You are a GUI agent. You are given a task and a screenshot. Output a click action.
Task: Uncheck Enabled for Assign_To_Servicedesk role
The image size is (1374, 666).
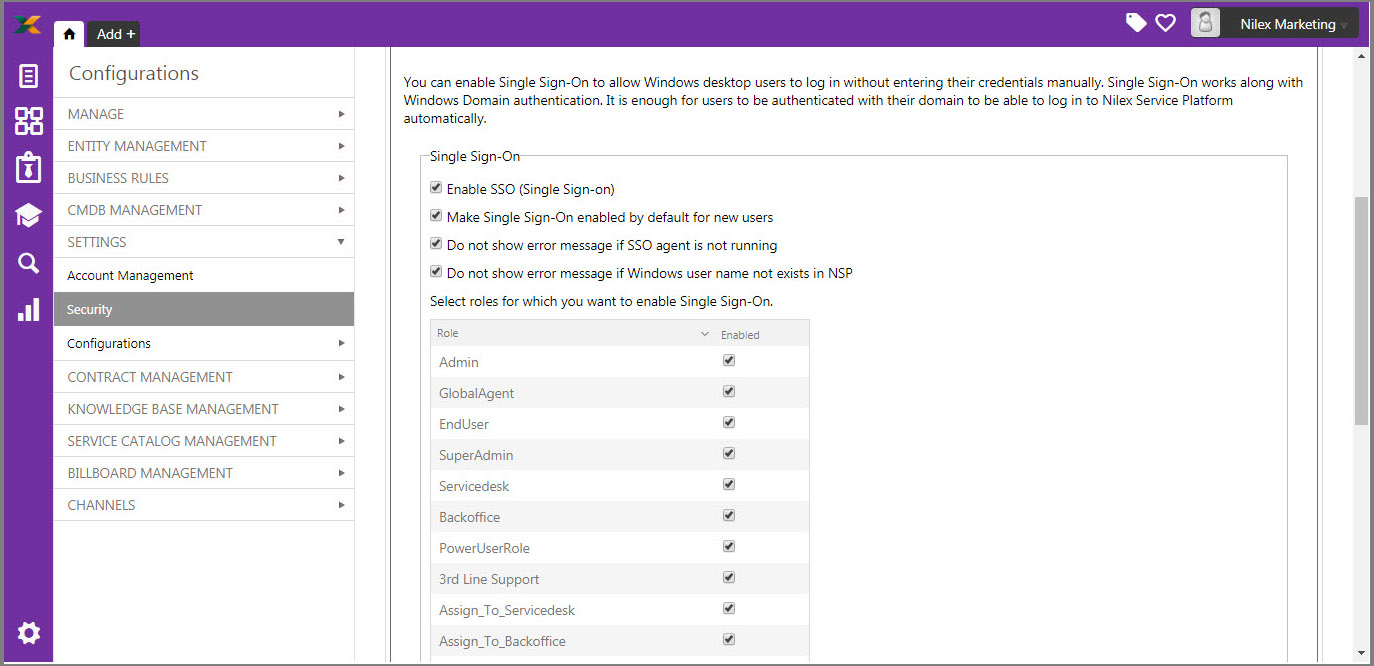pyautogui.click(x=729, y=608)
